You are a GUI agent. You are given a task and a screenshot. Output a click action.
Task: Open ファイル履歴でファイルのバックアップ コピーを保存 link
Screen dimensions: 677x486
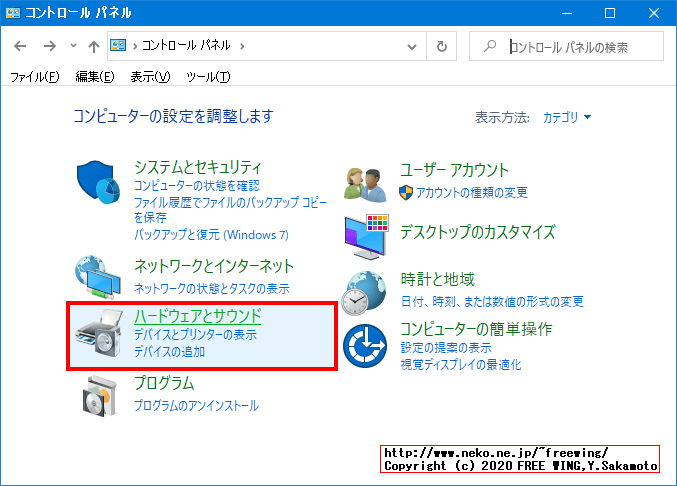tap(231, 210)
